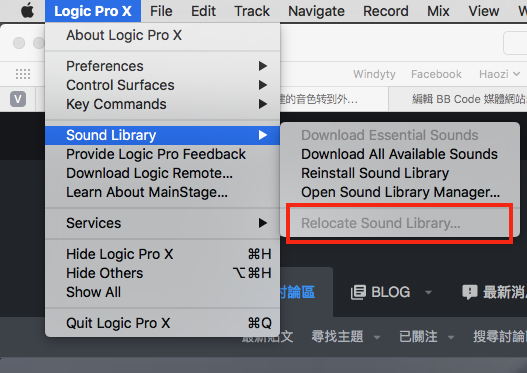Click Download All Available Sounds

400,154
